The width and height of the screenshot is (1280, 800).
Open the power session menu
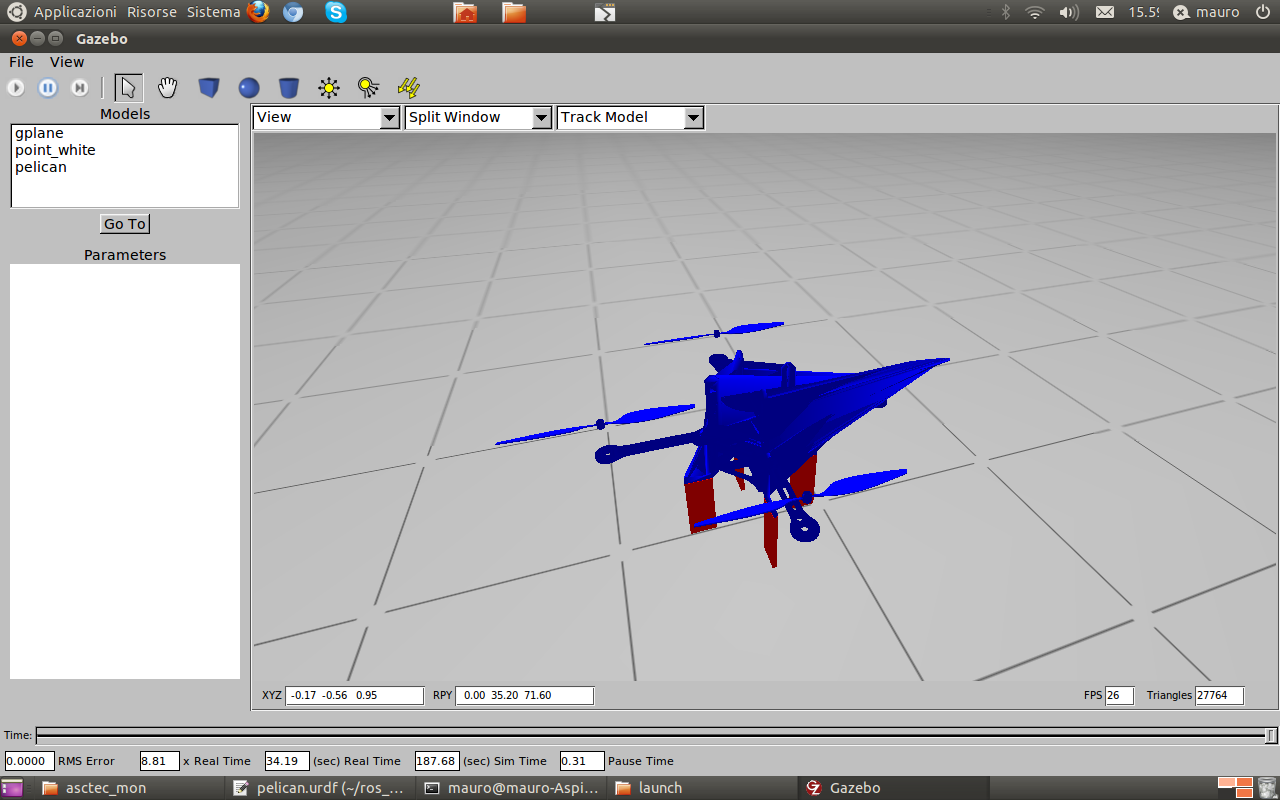(1262, 12)
